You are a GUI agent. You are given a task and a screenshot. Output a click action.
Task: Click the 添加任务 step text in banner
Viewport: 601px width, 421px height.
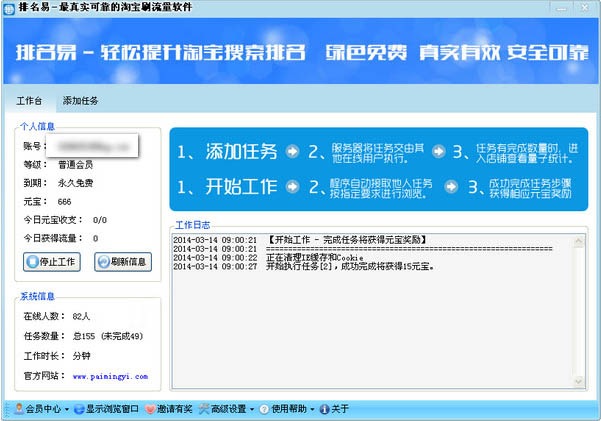tap(241, 151)
